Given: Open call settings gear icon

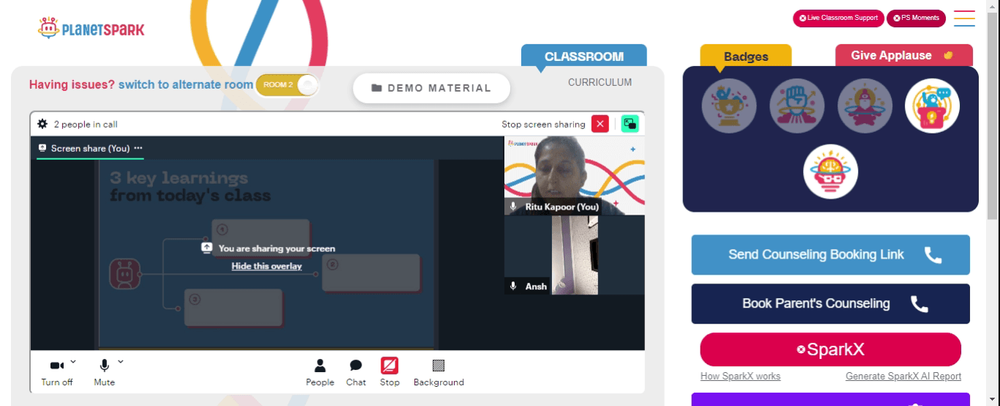Looking at the screenshot, I should tap(42, 124).
